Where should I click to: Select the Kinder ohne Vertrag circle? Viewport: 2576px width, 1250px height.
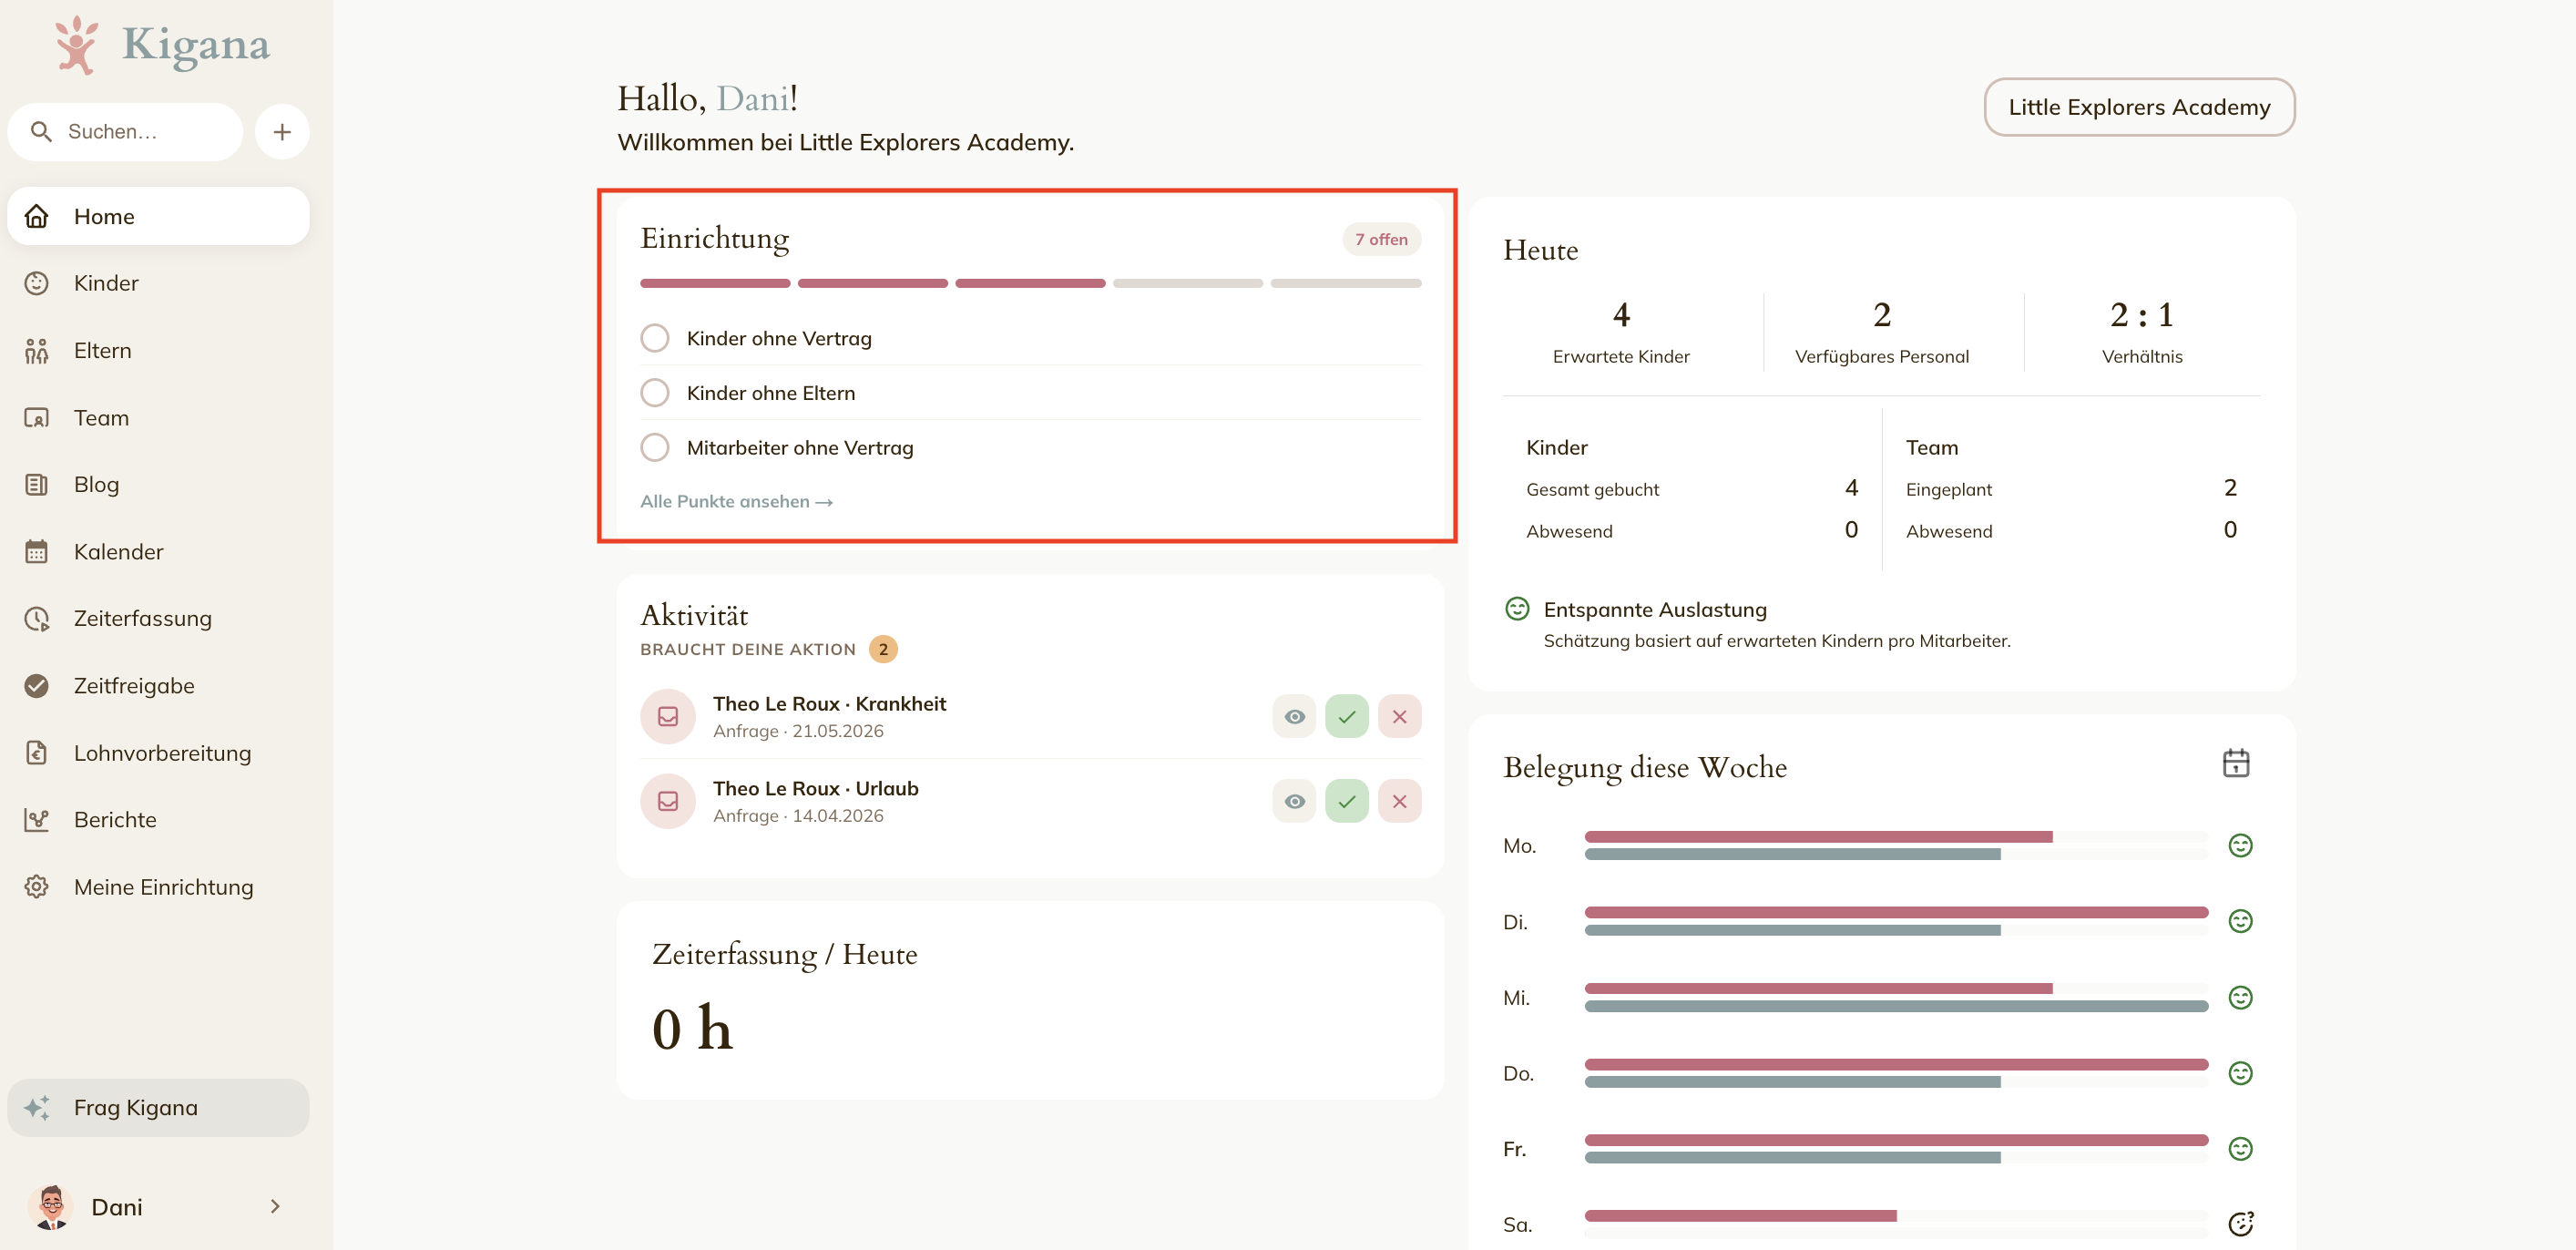(654, 338)
